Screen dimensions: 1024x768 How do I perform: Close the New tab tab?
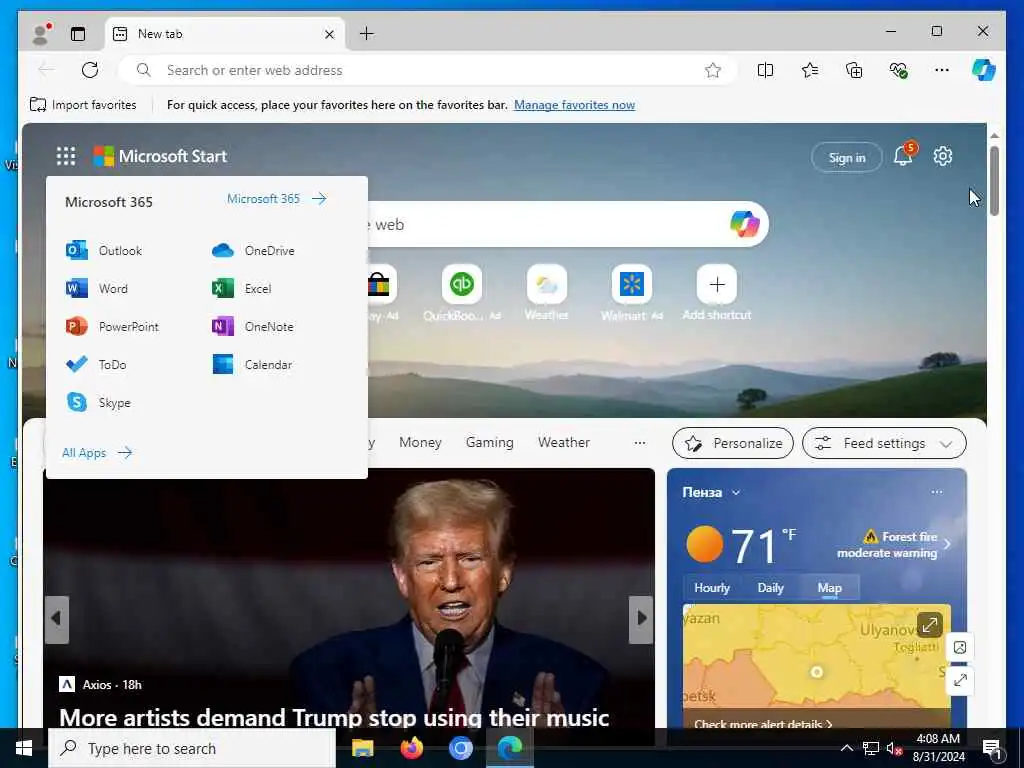tap(329, 34)
